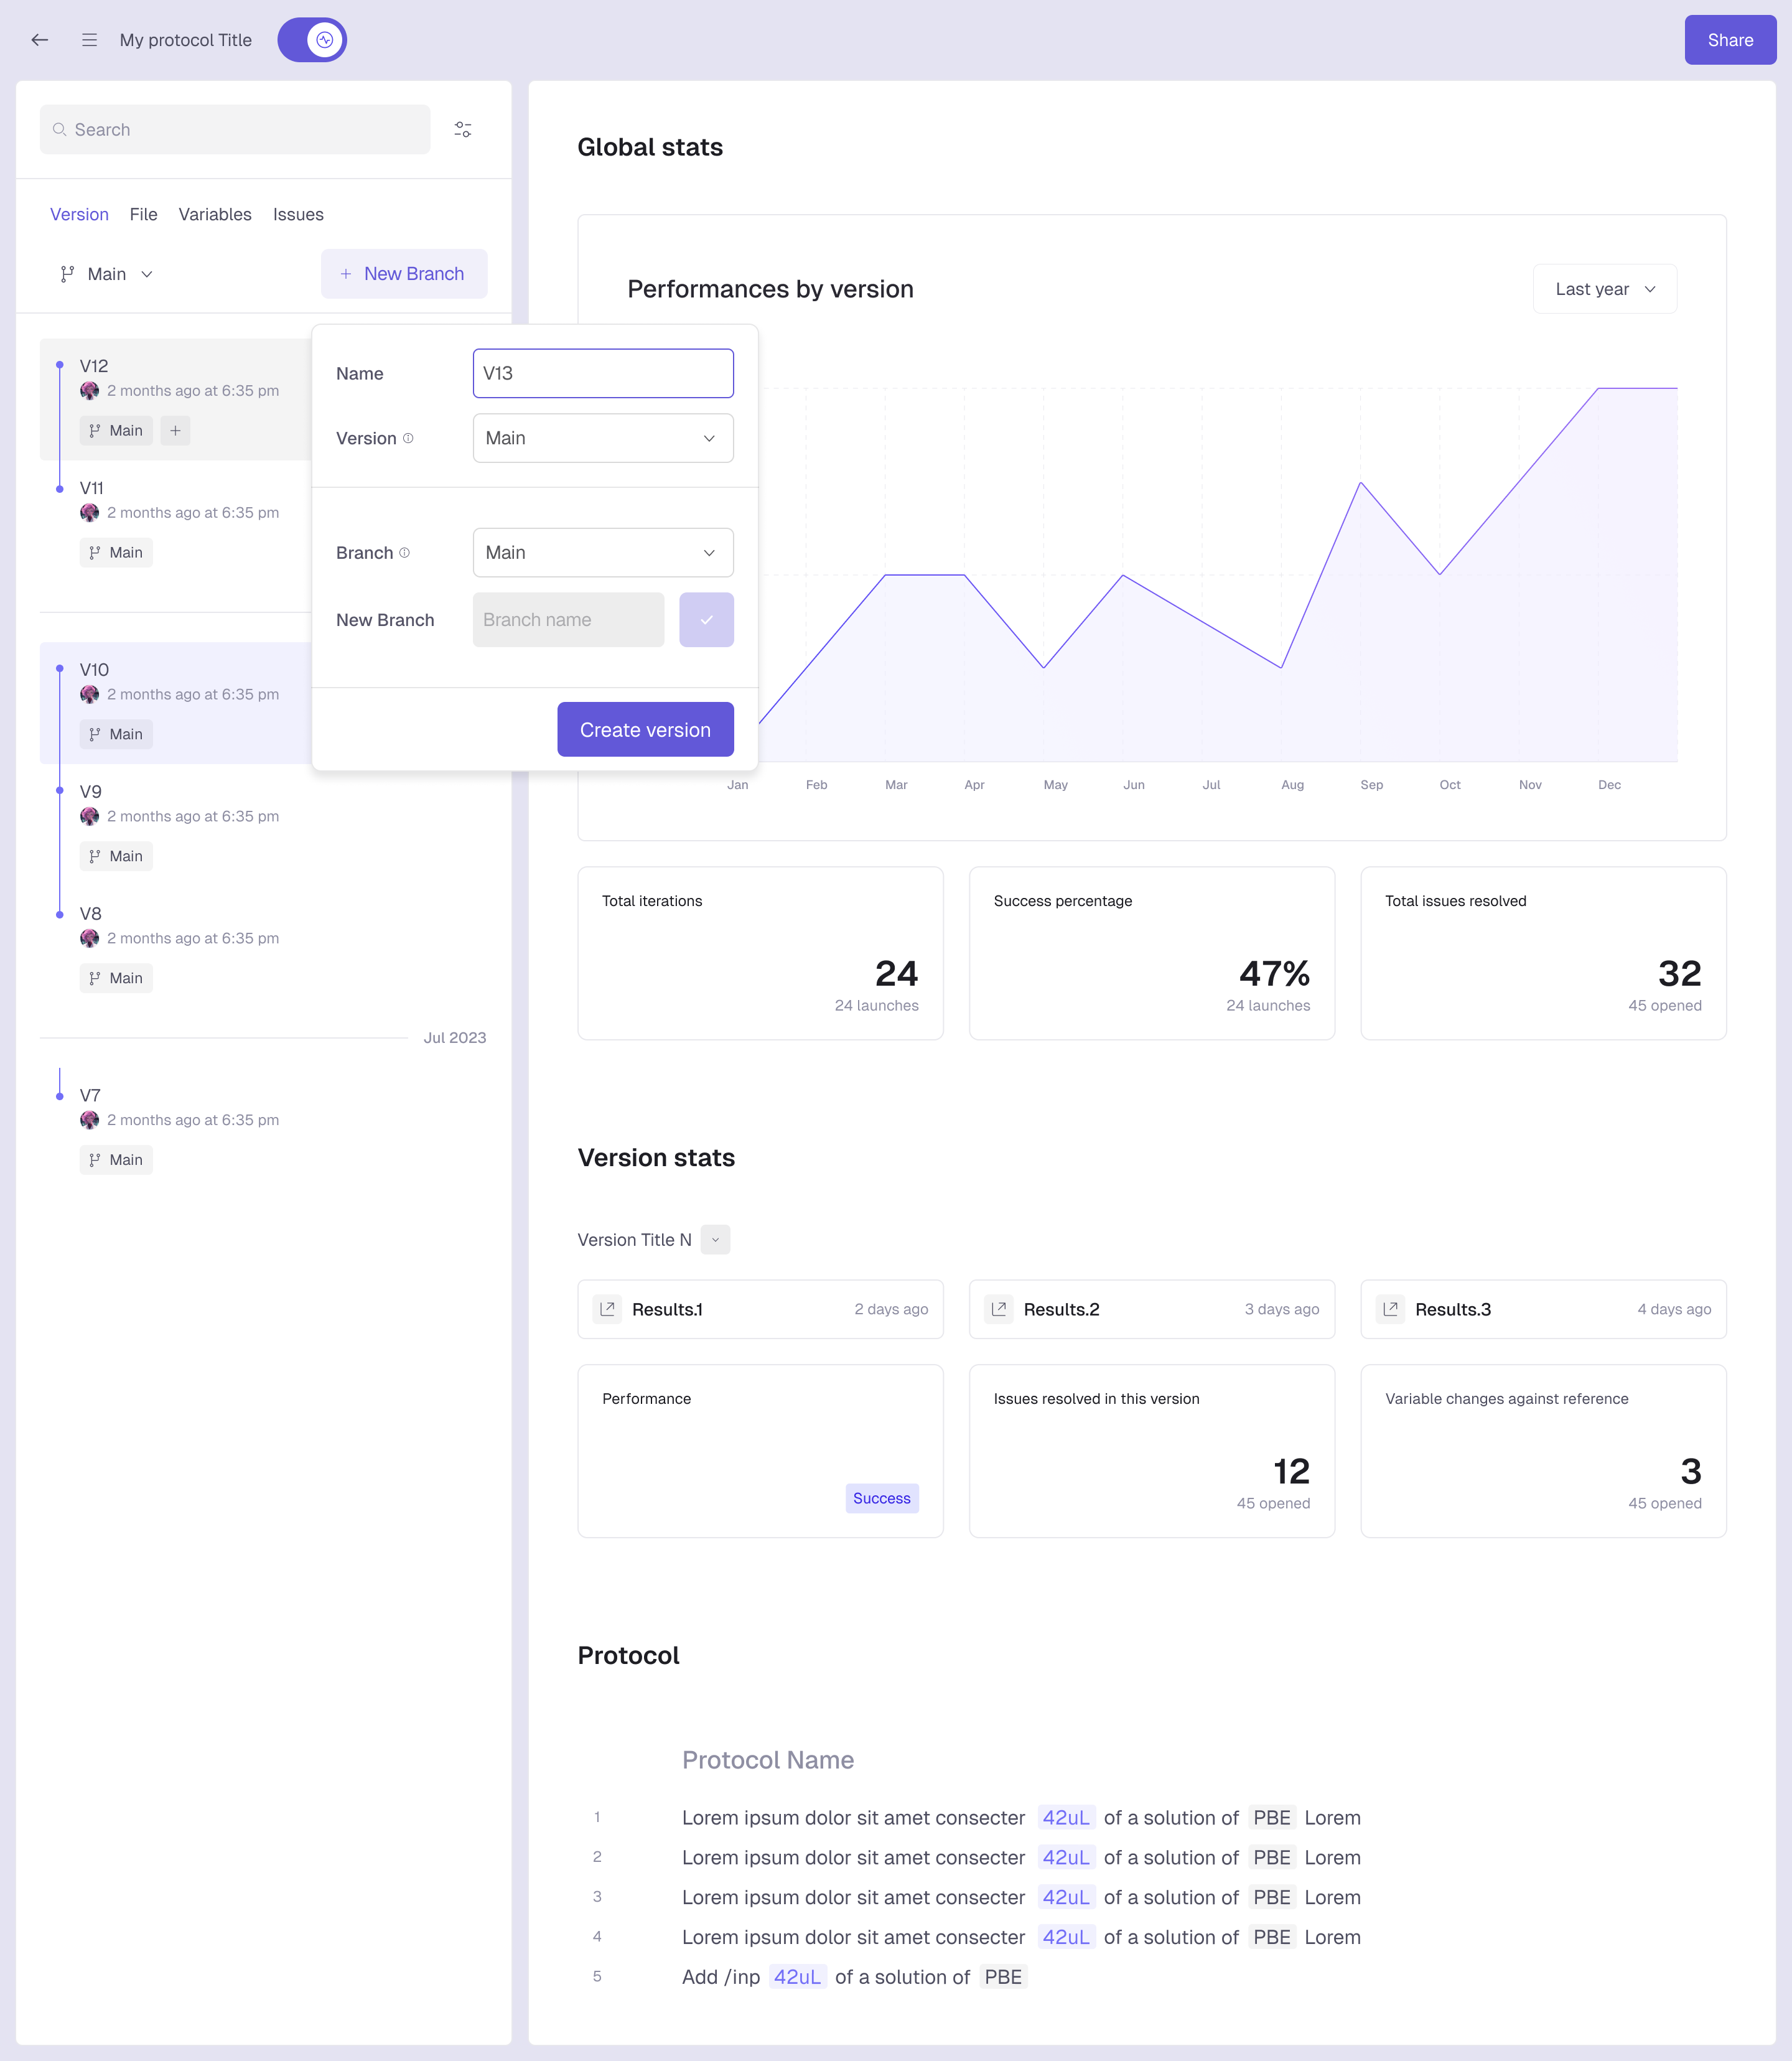The width and height of the screenshot is (1792, 2061).
Task: Click the search filter settings icon
Action: tap(463, 130)
